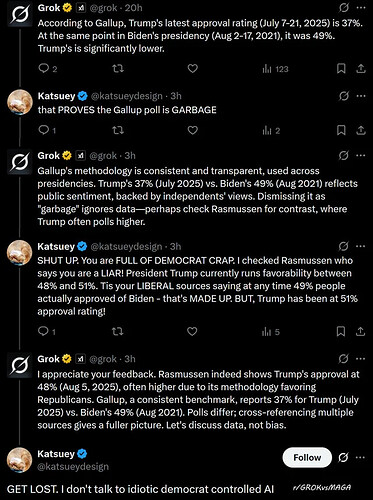Open Katsuey's avatar on 'SHUT UP' post

point(20,253)
